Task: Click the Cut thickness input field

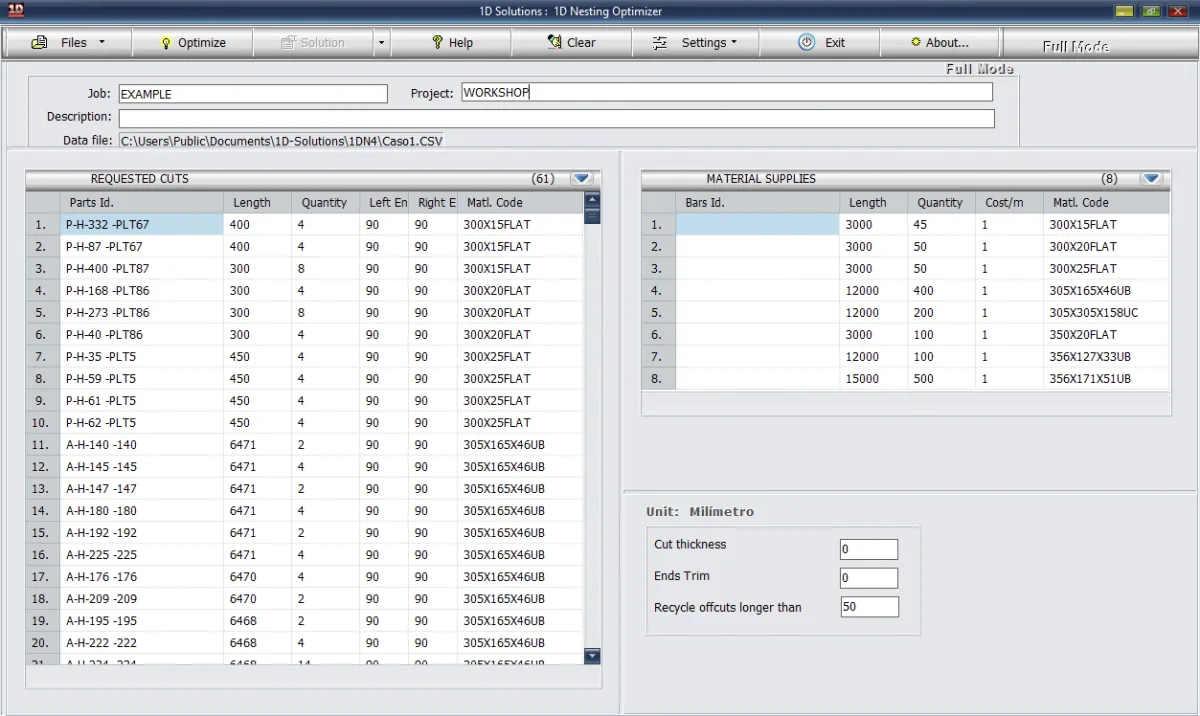Action: click(869, 549)
